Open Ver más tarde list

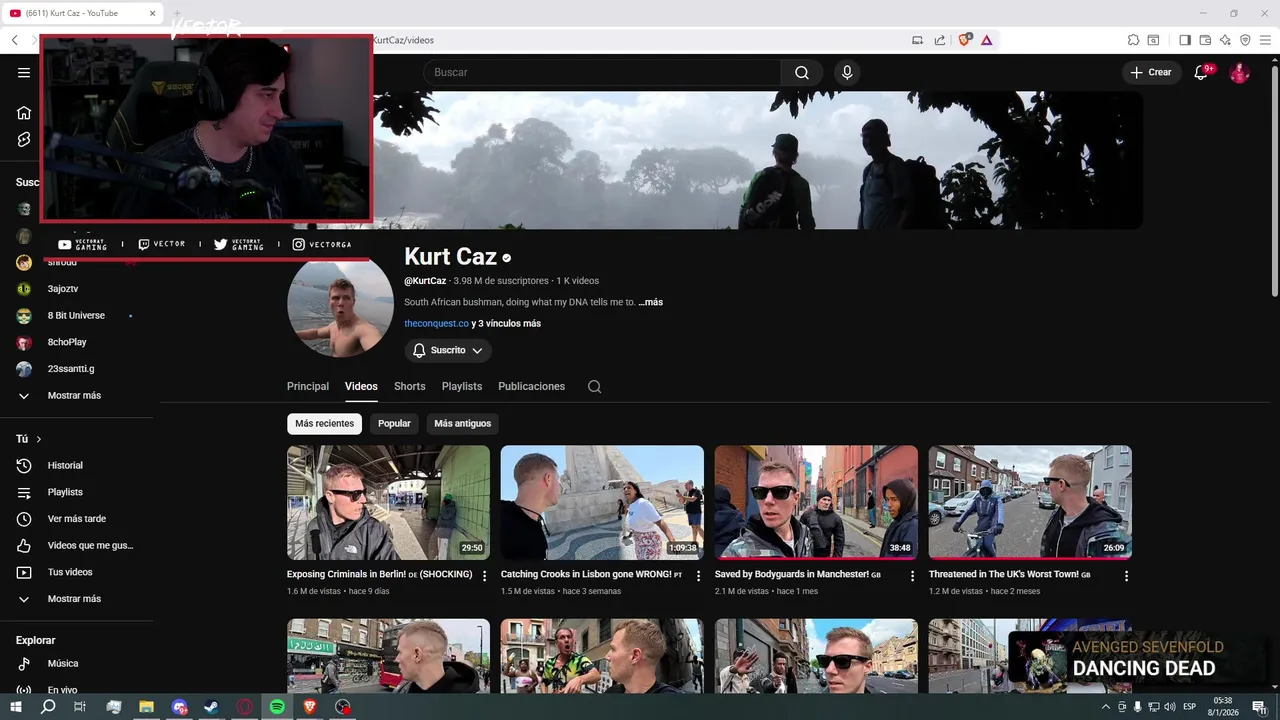pyautogui.click(x=78, y=519)
